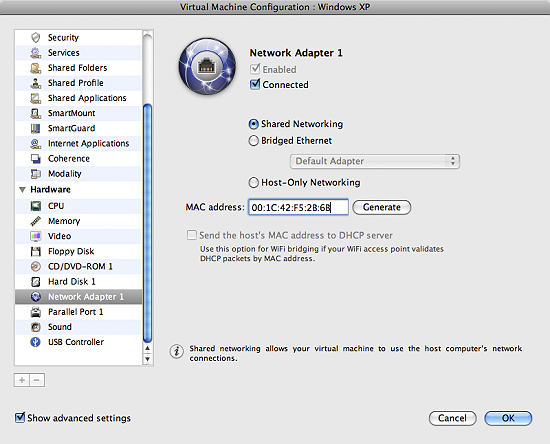The width and height of the screenshot is (550, 444).
Task: Select the Host-Only Networking radio button
Action: tap(253, 182)
